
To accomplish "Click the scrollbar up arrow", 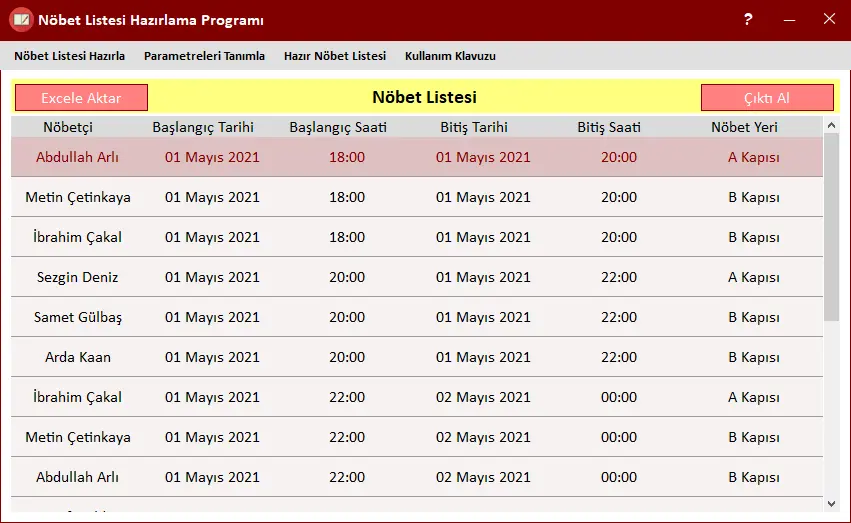I will click(x=831, y=125).
